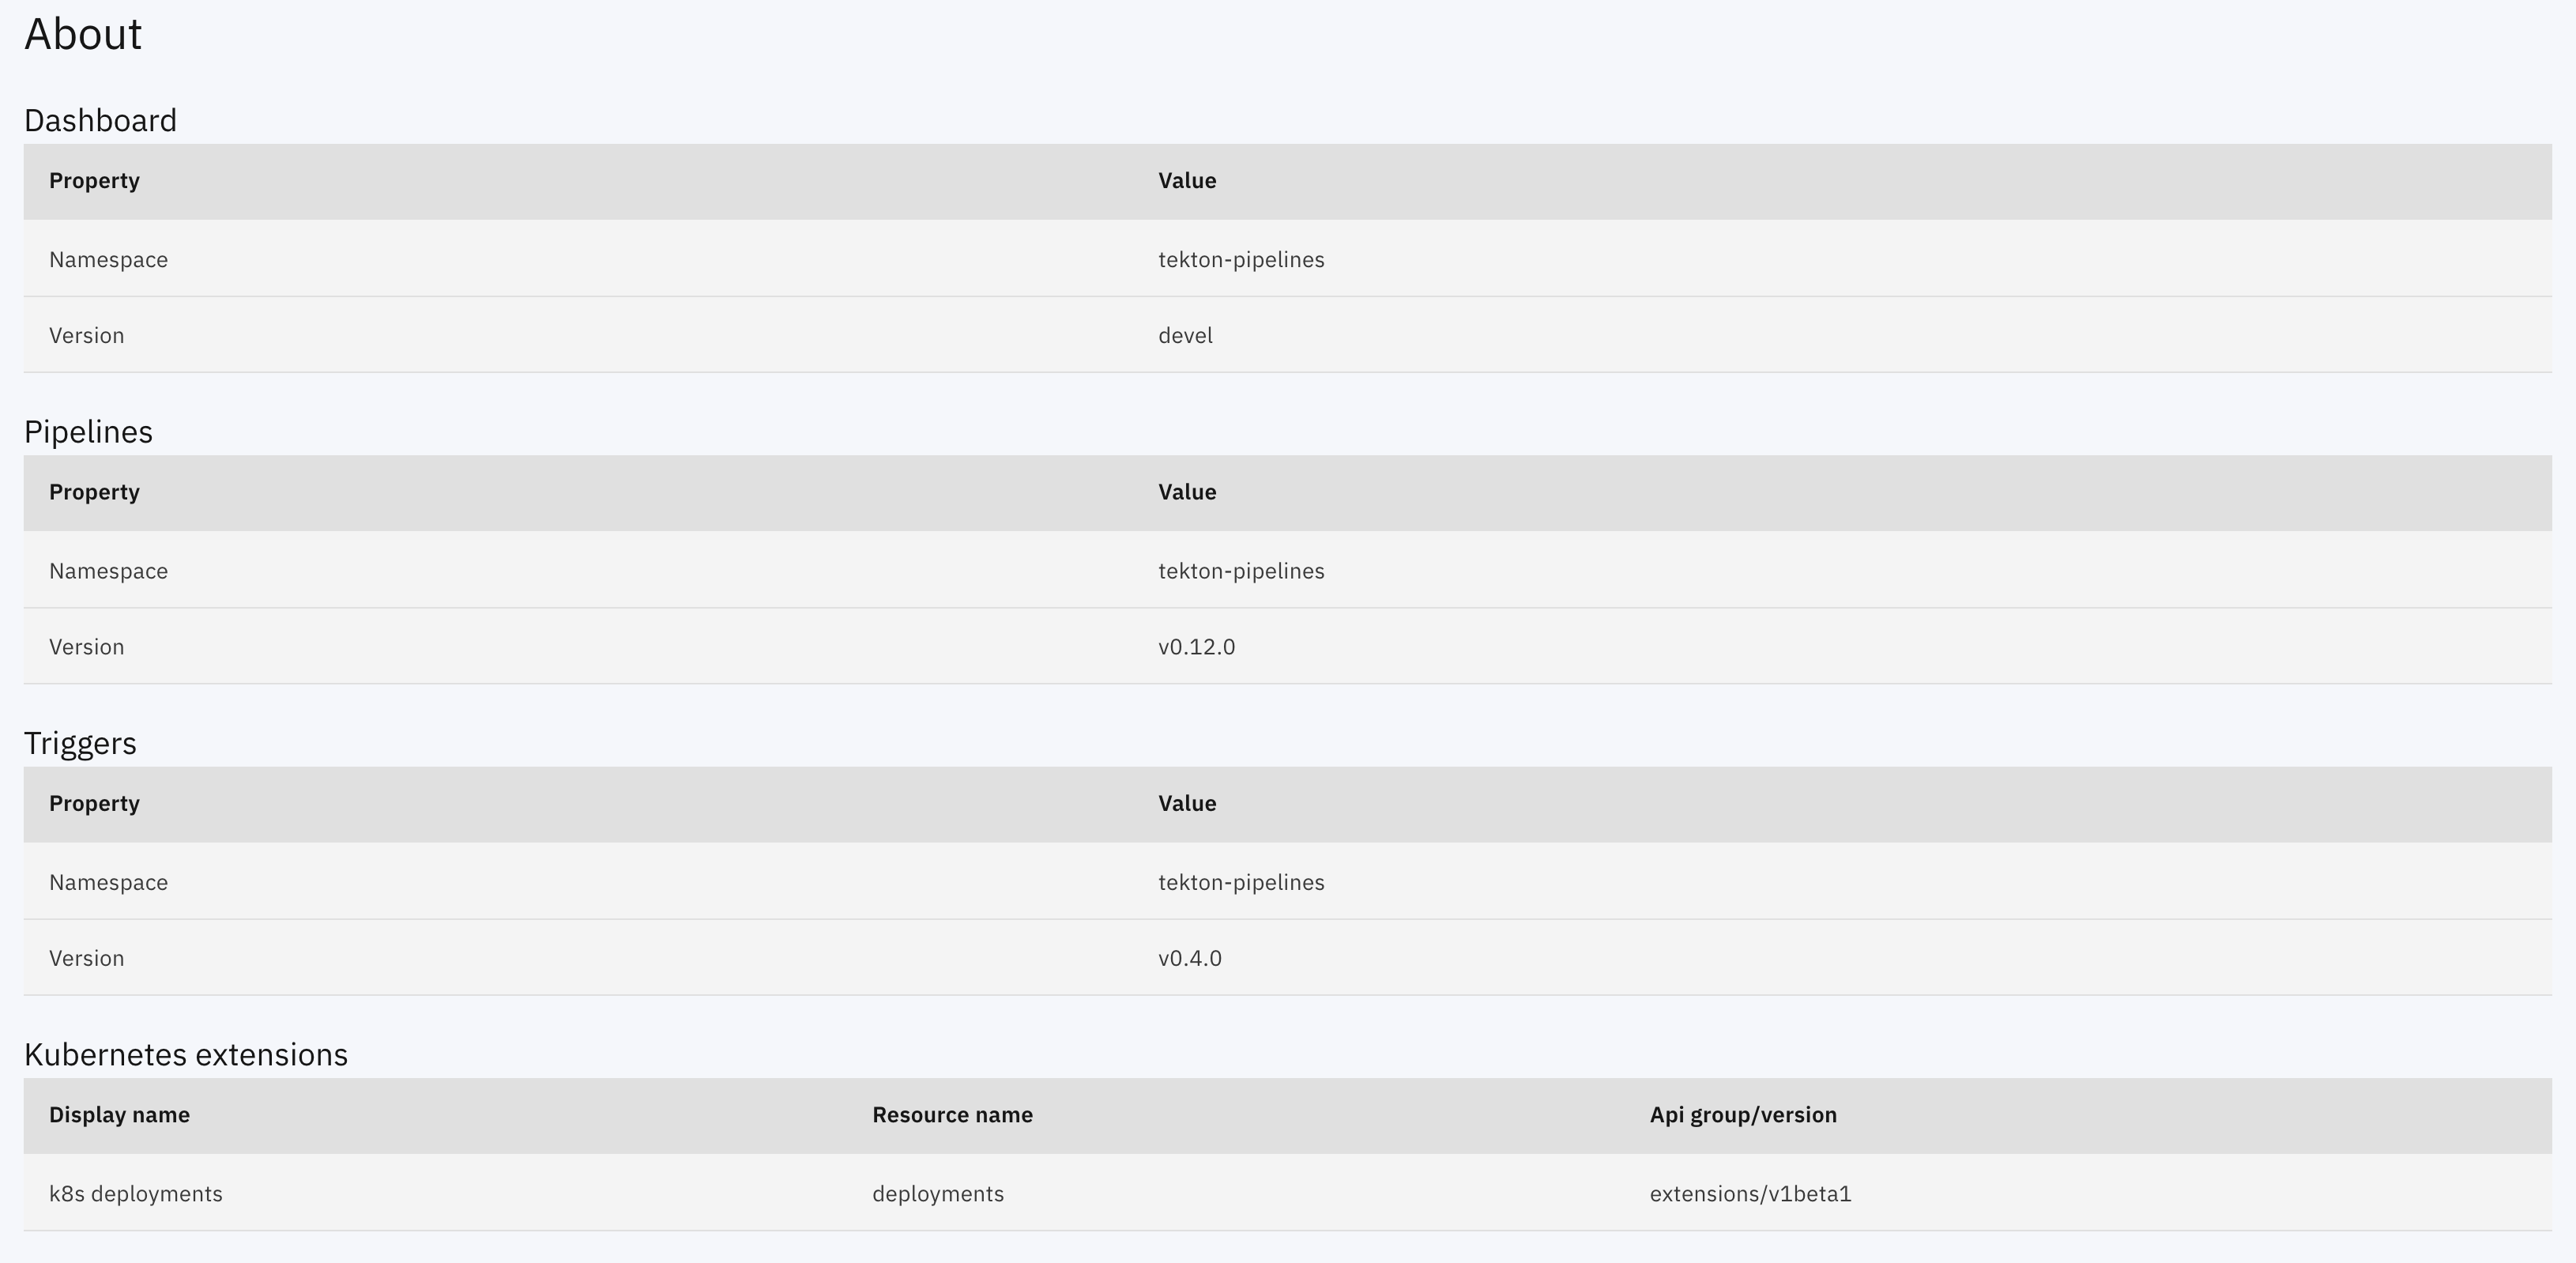Select the Triggers section heading
Image resolution: width=2576 pixels, height=1263 pixels.
pyautogui.click(x=81, y=742)
